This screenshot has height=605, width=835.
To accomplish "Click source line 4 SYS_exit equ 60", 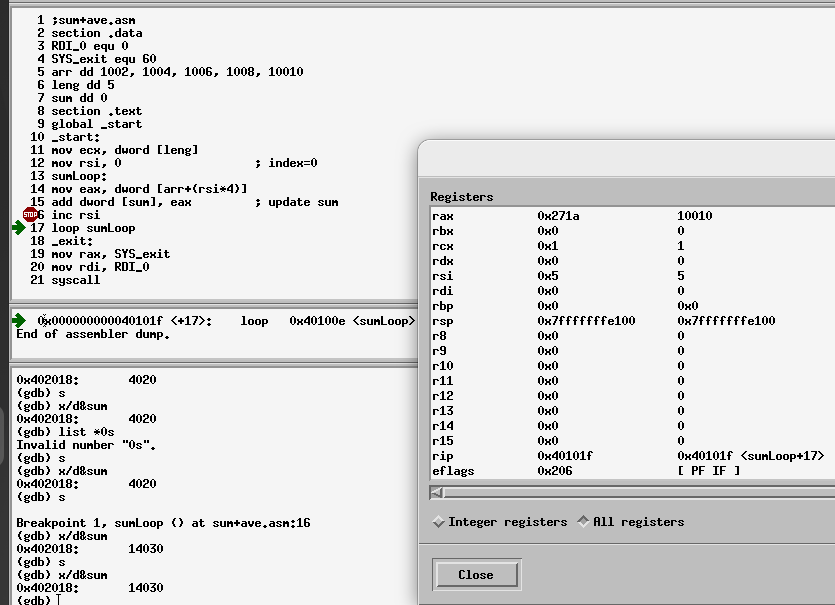I will point(103,59).
